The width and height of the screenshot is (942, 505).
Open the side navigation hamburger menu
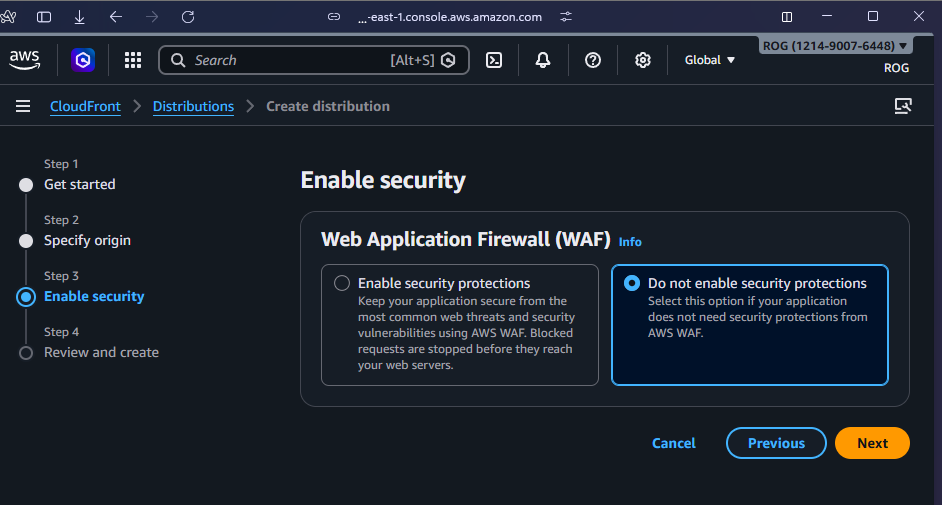pos(23,106)
